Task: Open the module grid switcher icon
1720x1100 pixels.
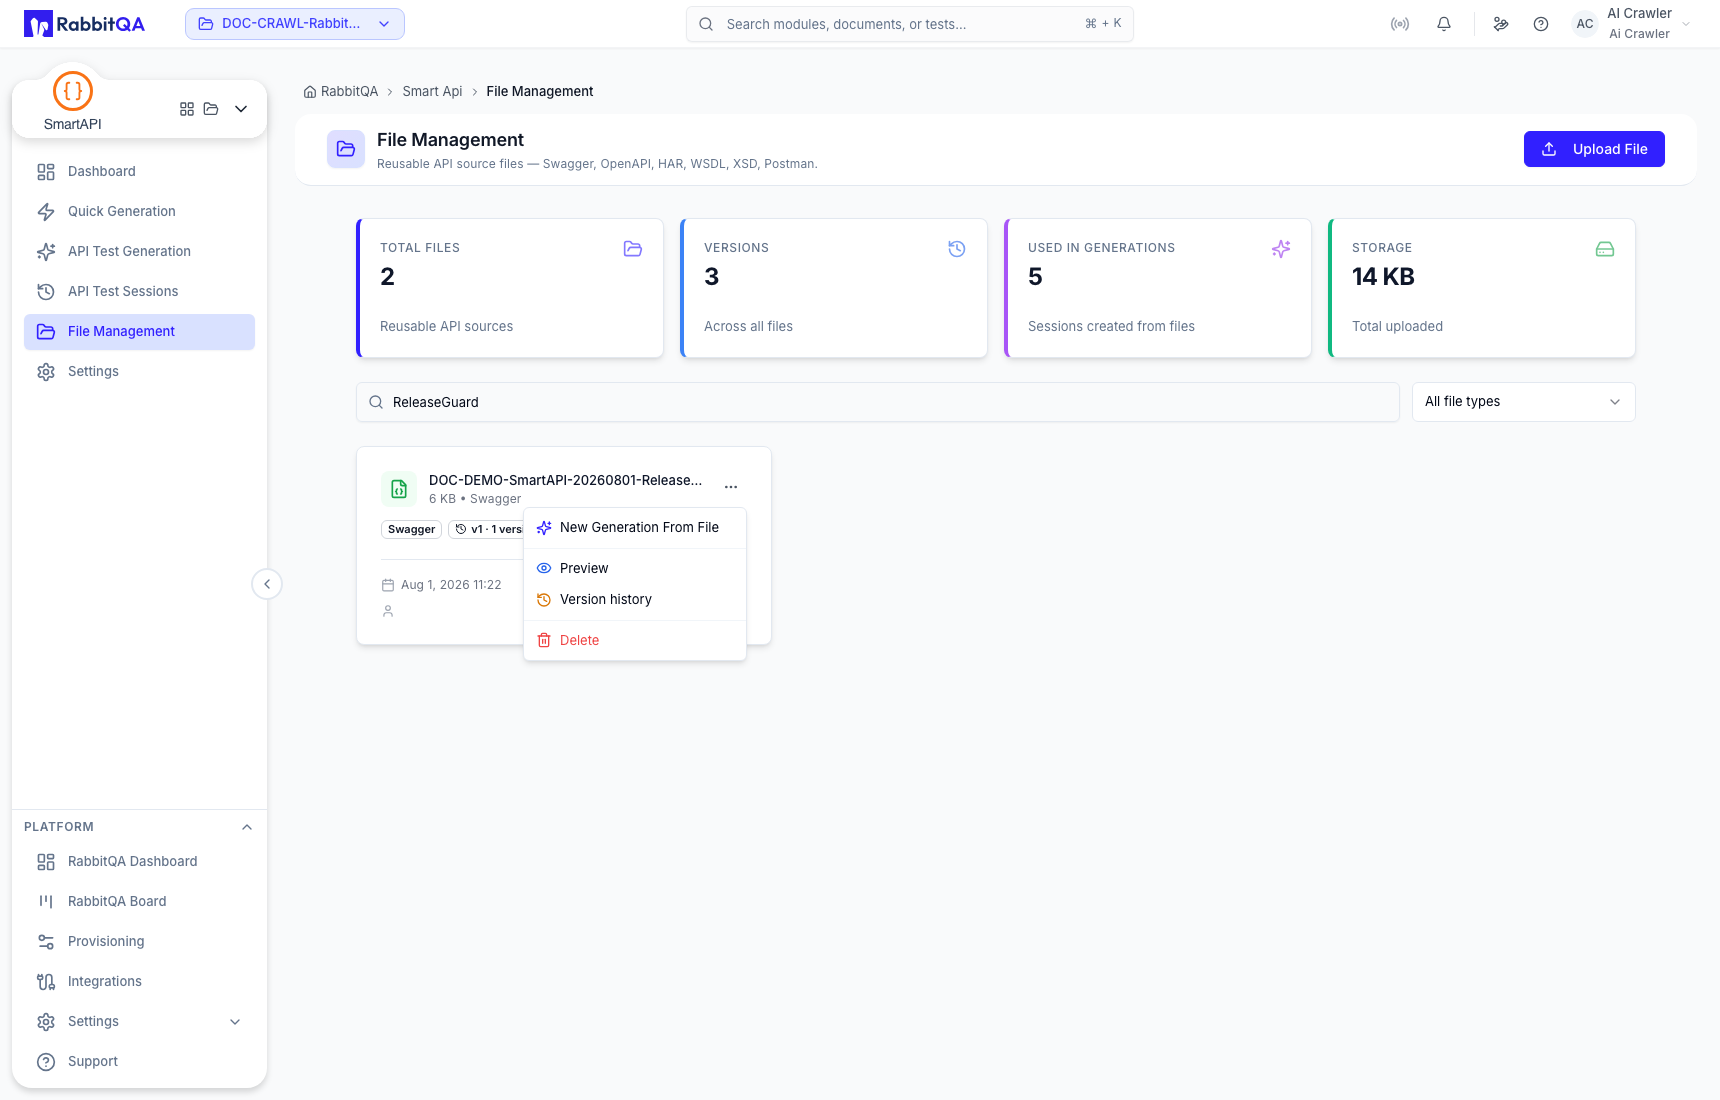Action: [187, 109]
